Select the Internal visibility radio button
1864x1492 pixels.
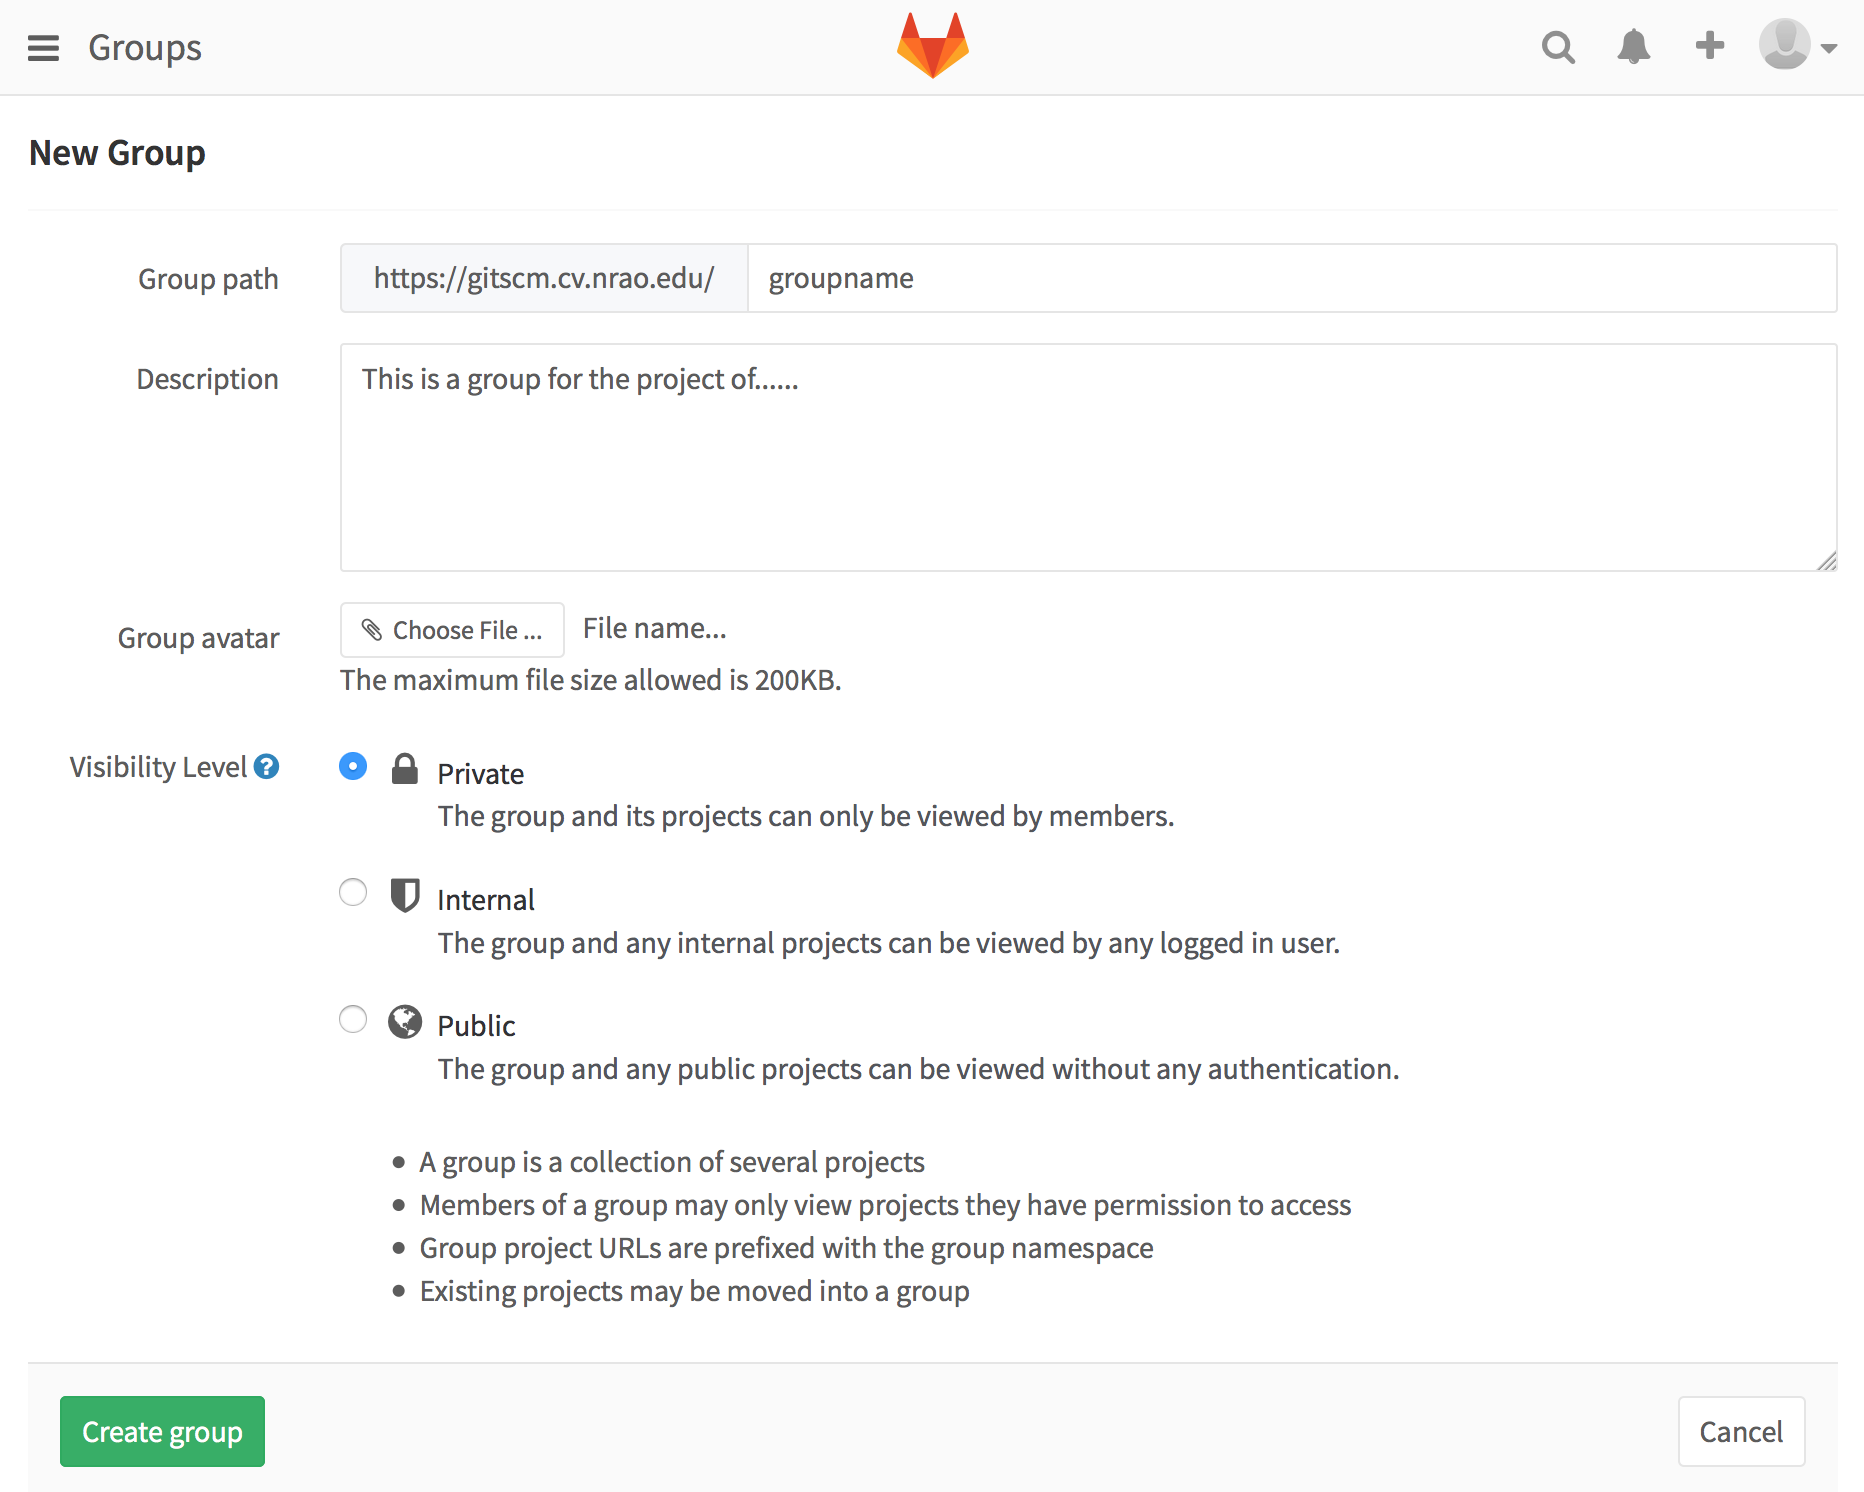[353, 892]
